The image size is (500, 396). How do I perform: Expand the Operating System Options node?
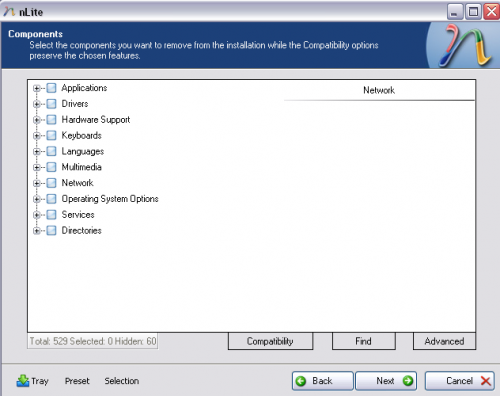pyautogui.click(x=36, y=199)
